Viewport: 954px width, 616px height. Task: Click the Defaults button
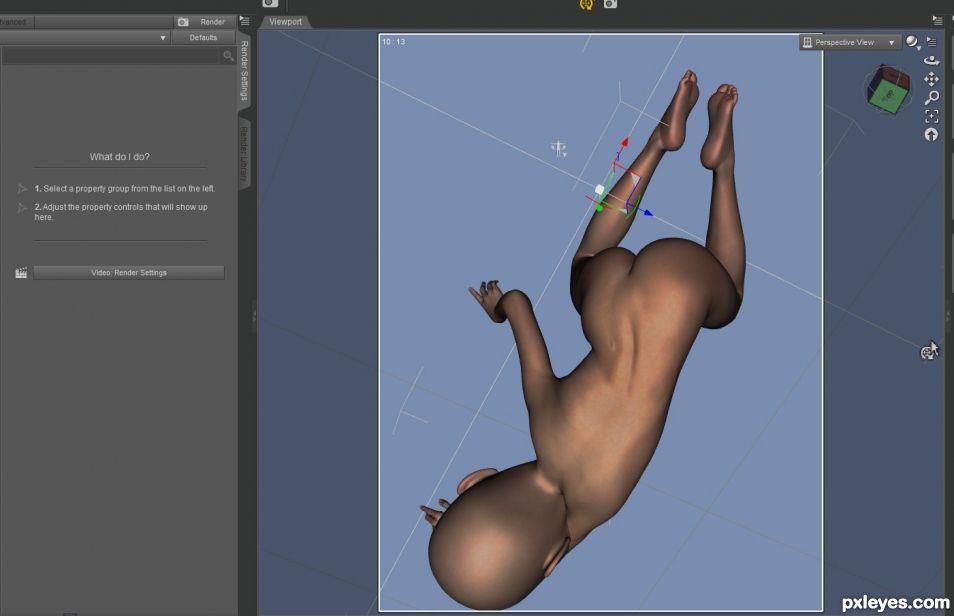click(203, 38)
